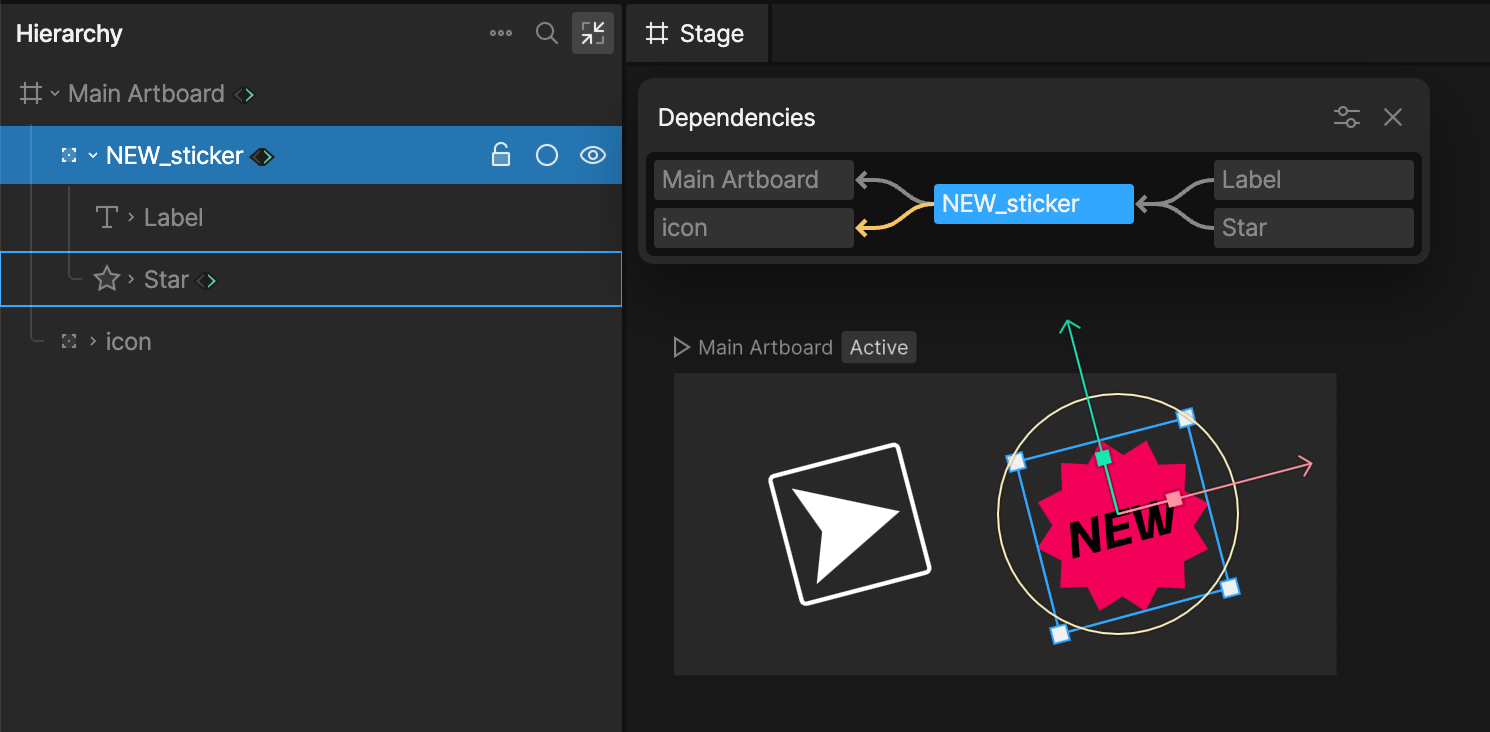Click the star shape icon of Star
1490x732 pixels.
click(107, 279)
